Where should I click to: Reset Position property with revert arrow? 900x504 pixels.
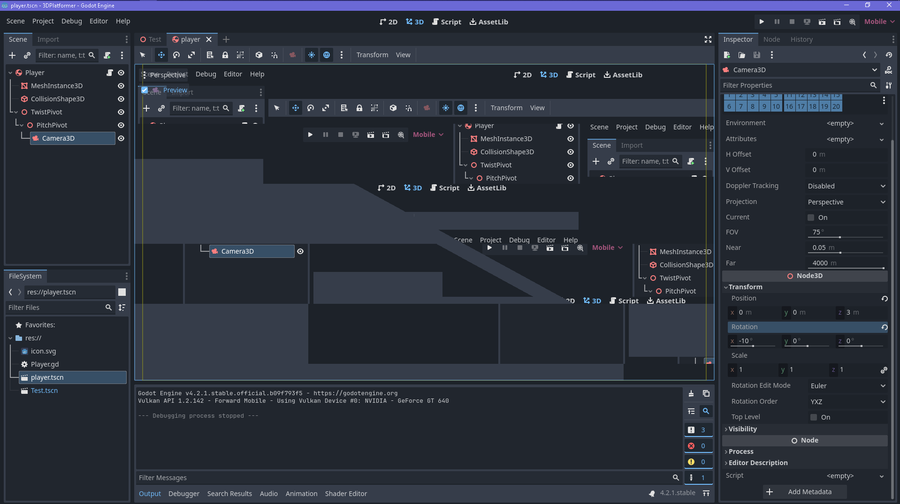(885, 298)
